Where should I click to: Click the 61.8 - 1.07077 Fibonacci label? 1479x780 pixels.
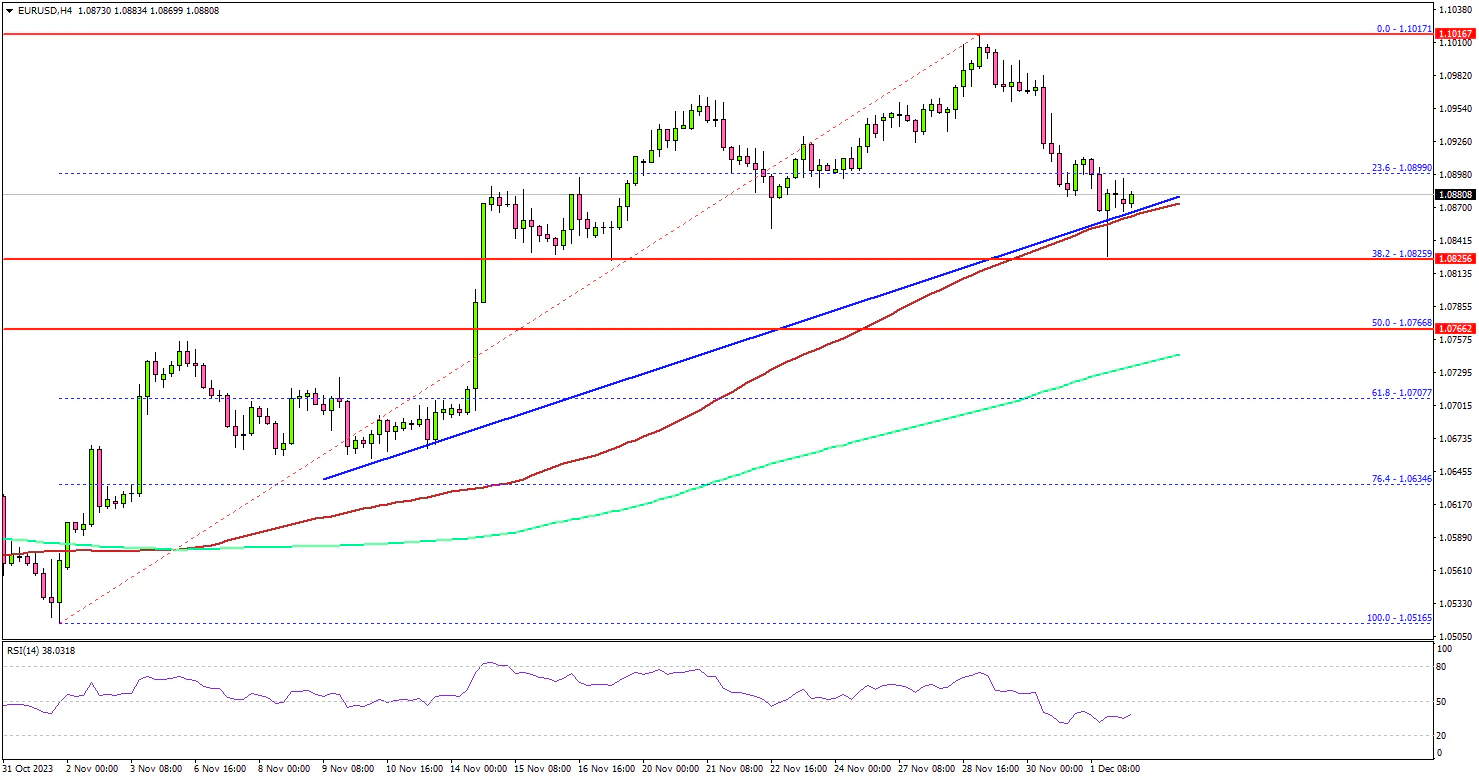(1403, 393)
